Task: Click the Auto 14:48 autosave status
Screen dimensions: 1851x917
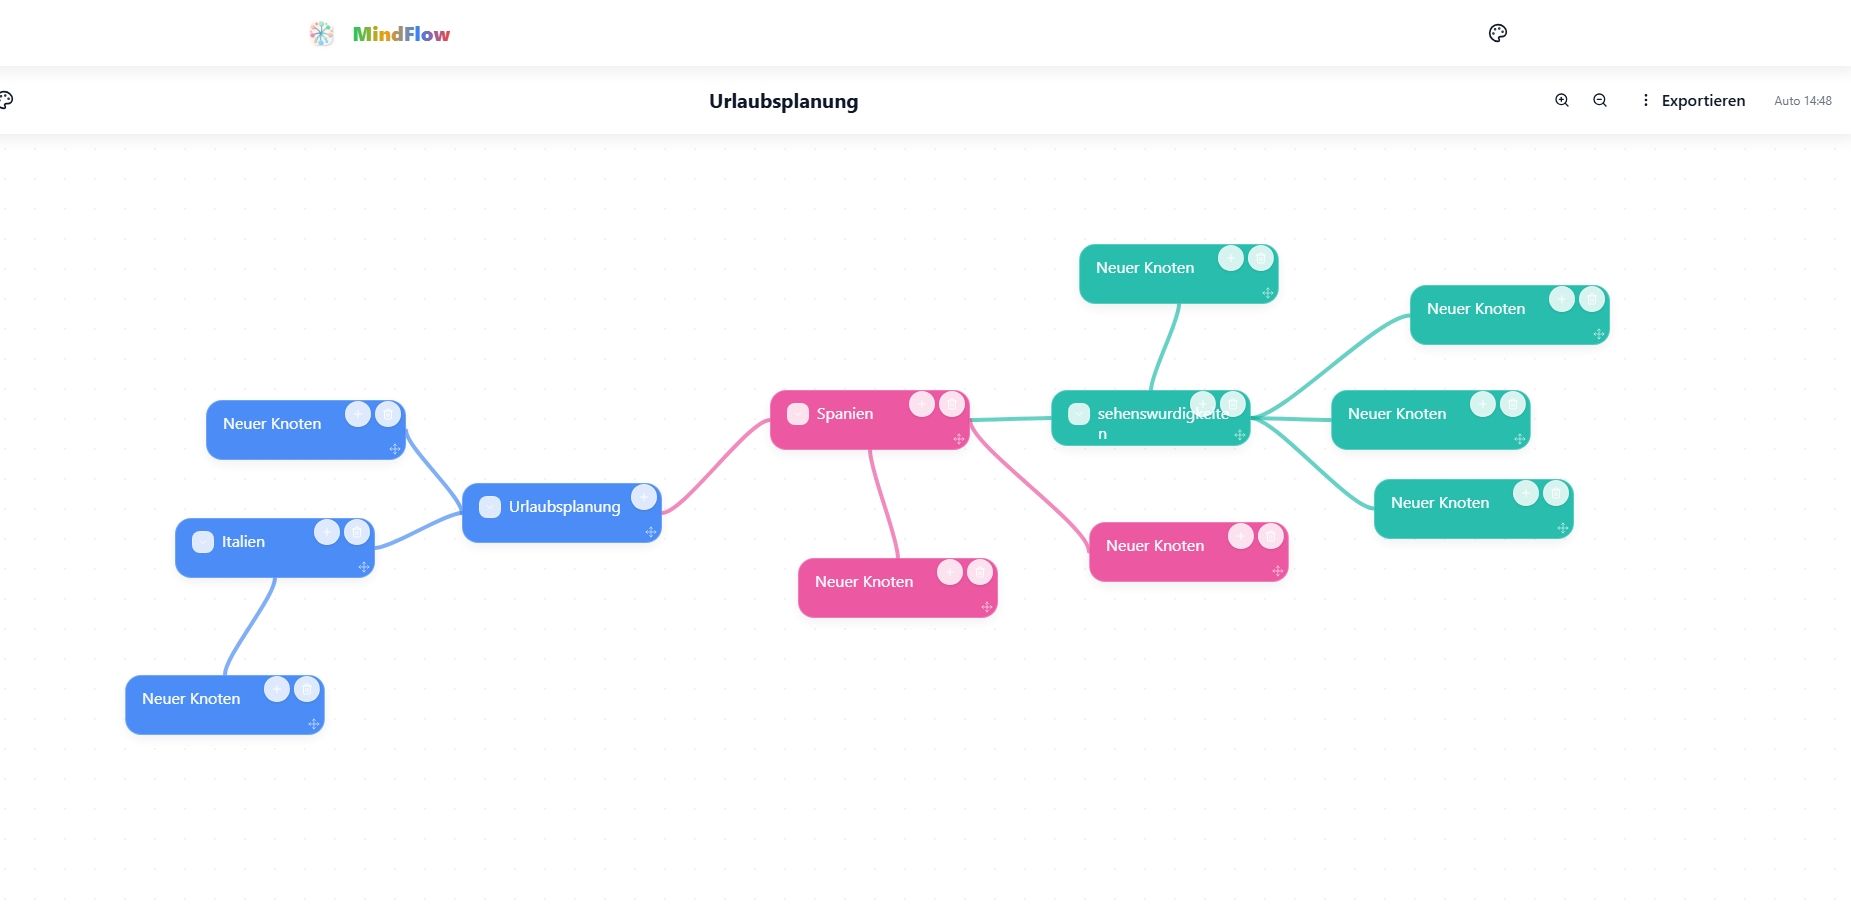Action: [1803, 101]
